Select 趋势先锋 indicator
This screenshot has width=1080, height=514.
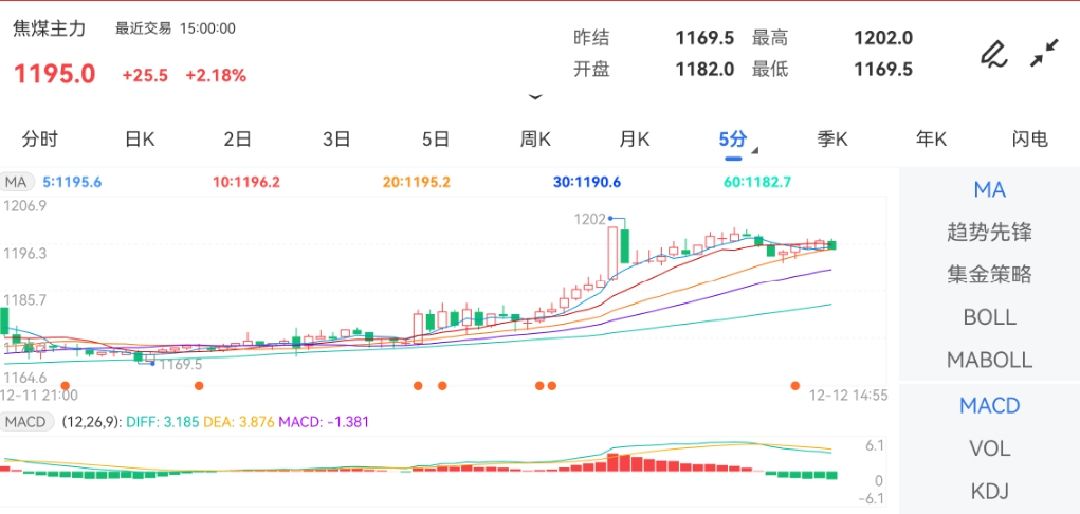990,232
